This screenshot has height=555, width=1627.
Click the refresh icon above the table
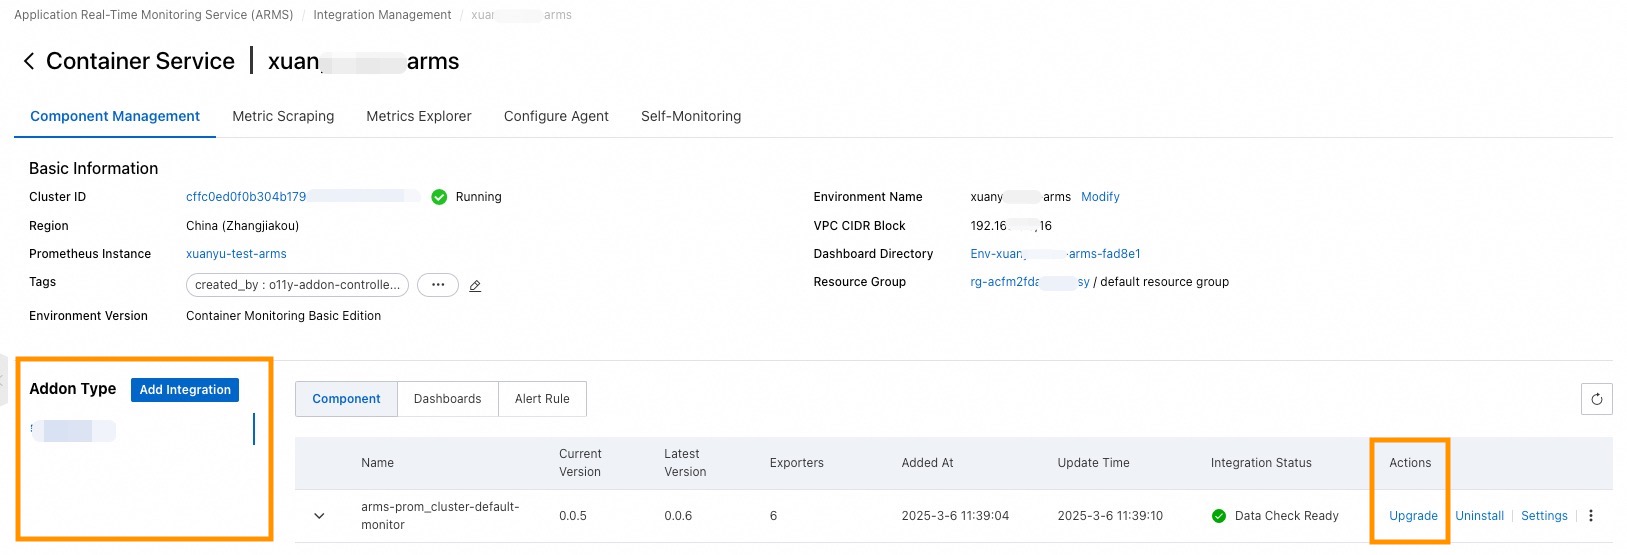pyautogui.click(x=1596, y=399)
